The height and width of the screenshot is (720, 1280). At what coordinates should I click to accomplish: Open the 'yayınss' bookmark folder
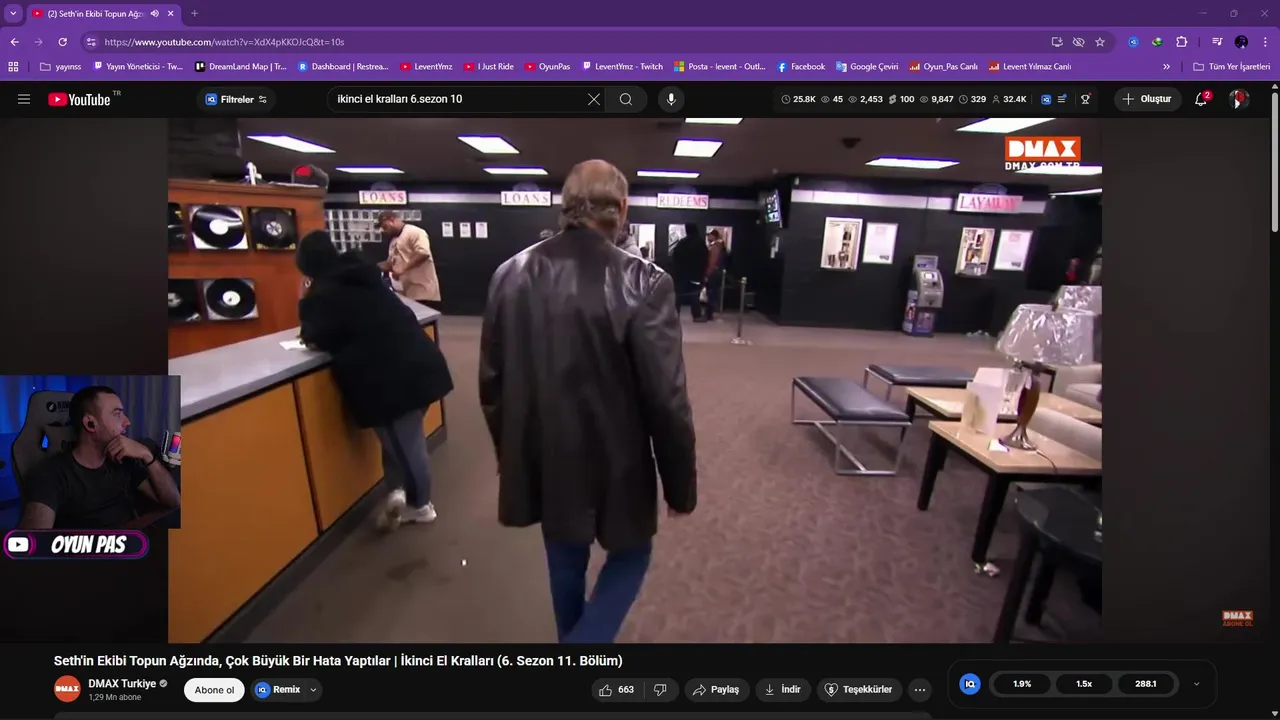tap(61, 67)
